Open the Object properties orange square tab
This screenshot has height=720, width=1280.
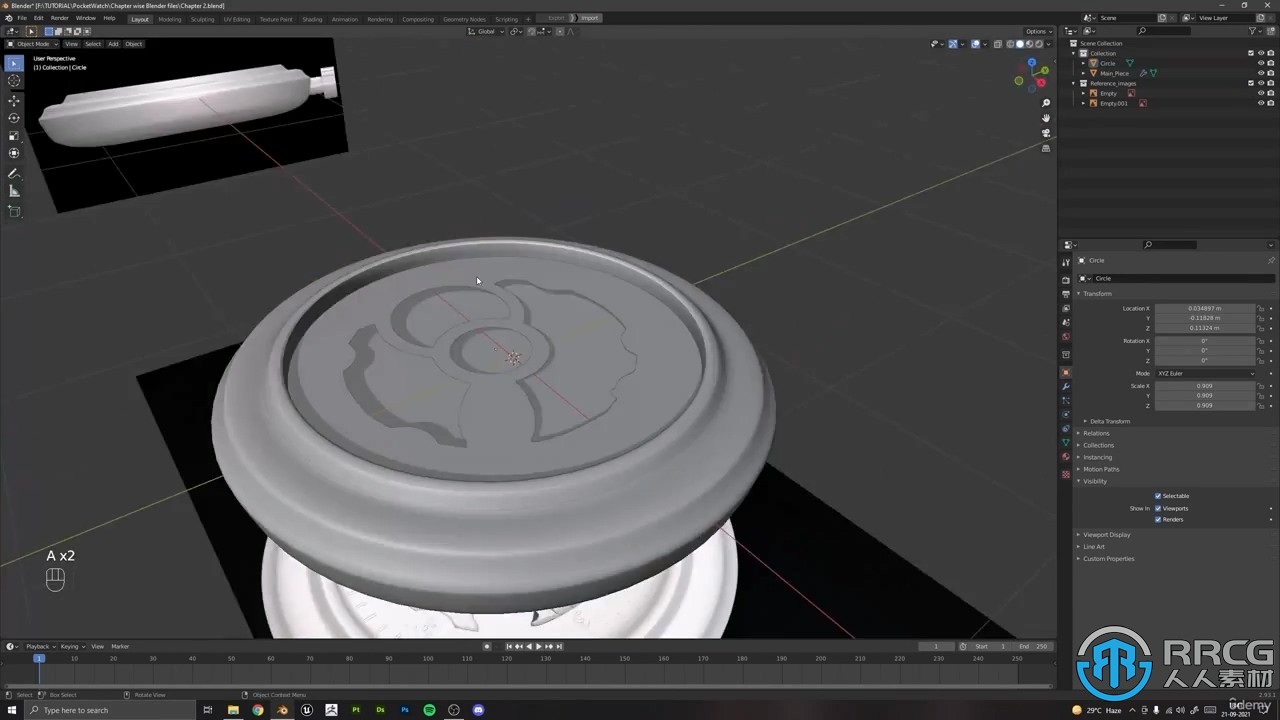(1066, 373)
